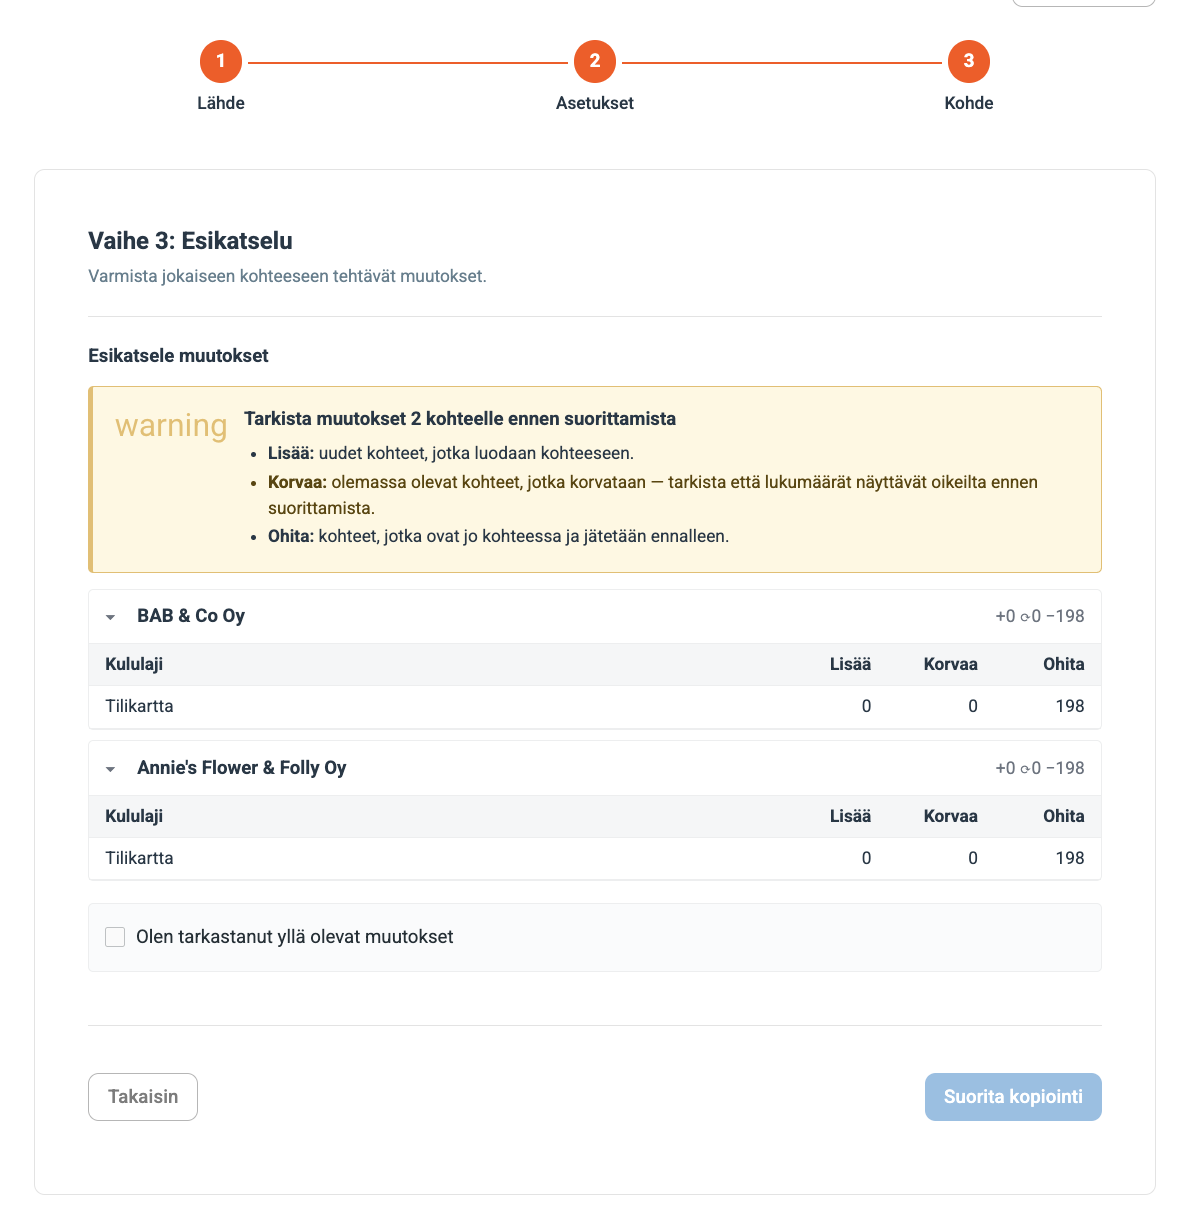1184x1206 pixels.
Task: Go to step 1 Lähde circle
Action: 221,61
